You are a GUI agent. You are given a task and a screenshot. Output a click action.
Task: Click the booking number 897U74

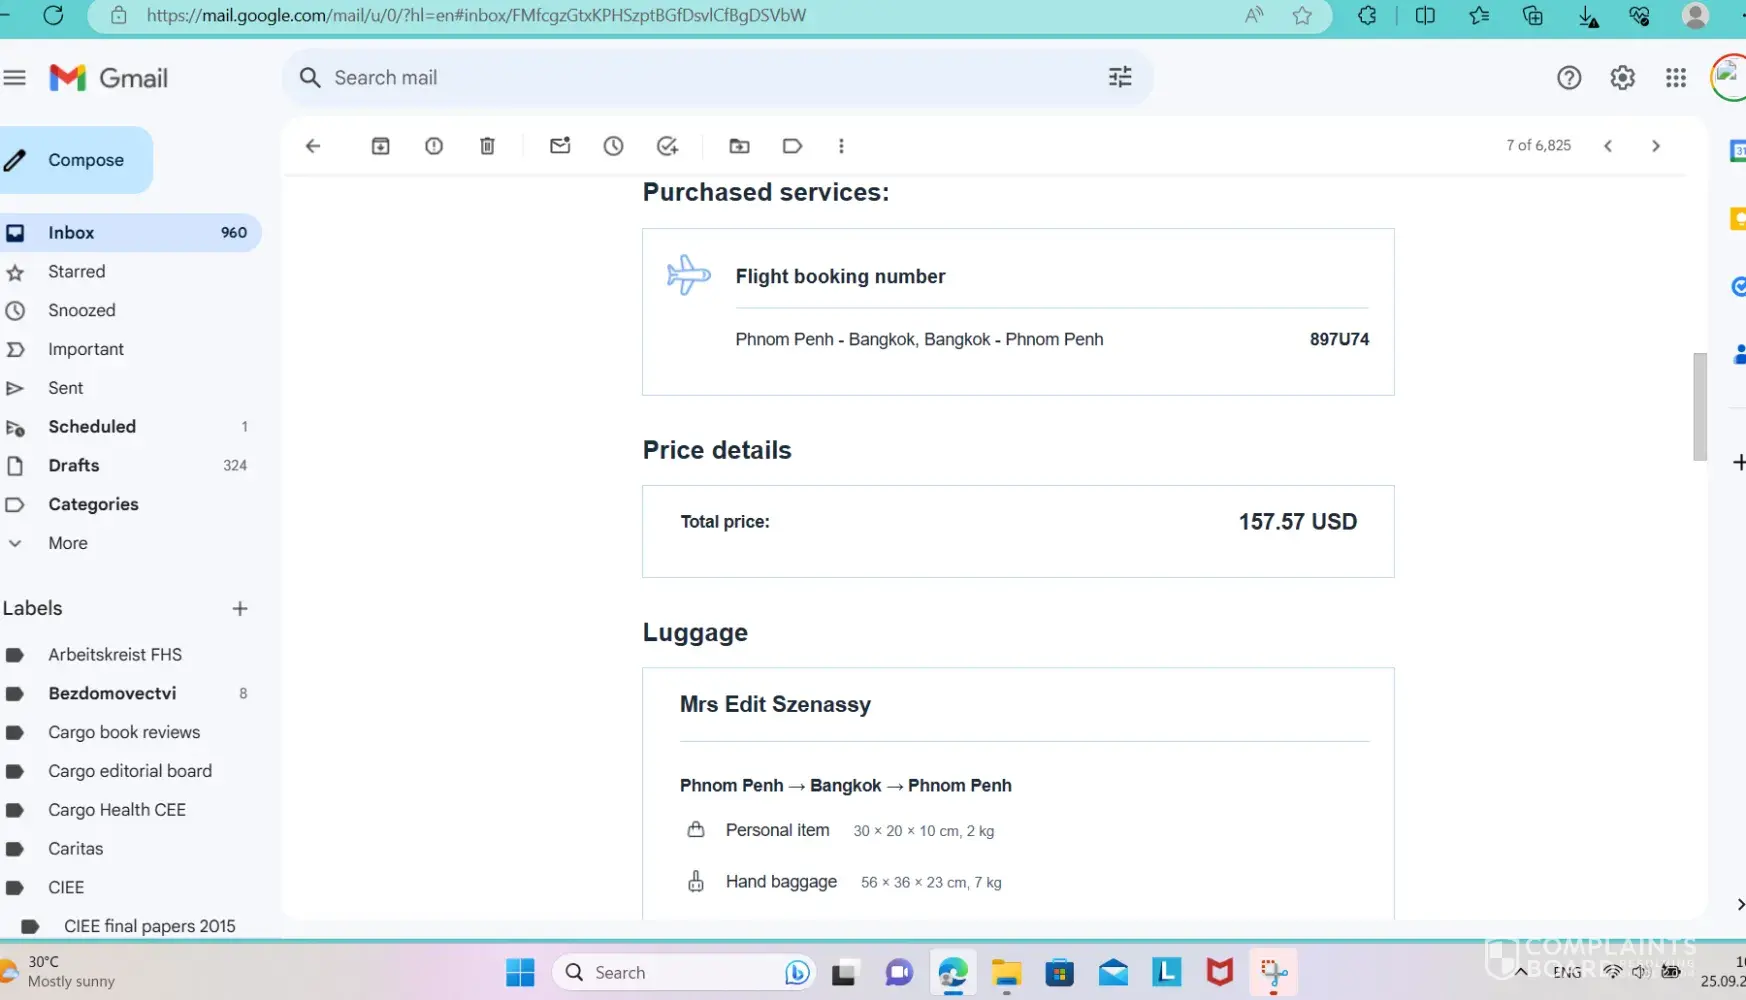point(1339,340)
